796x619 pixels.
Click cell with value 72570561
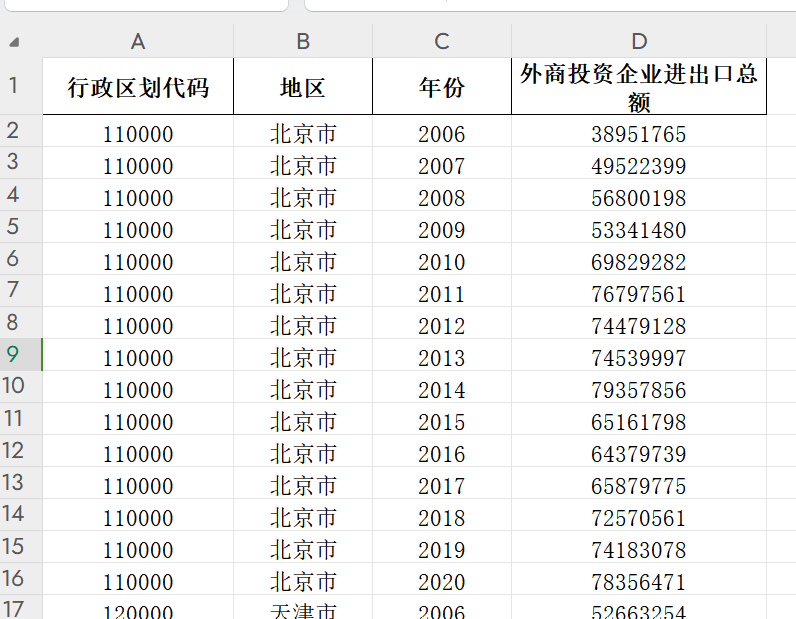[639, 515]
